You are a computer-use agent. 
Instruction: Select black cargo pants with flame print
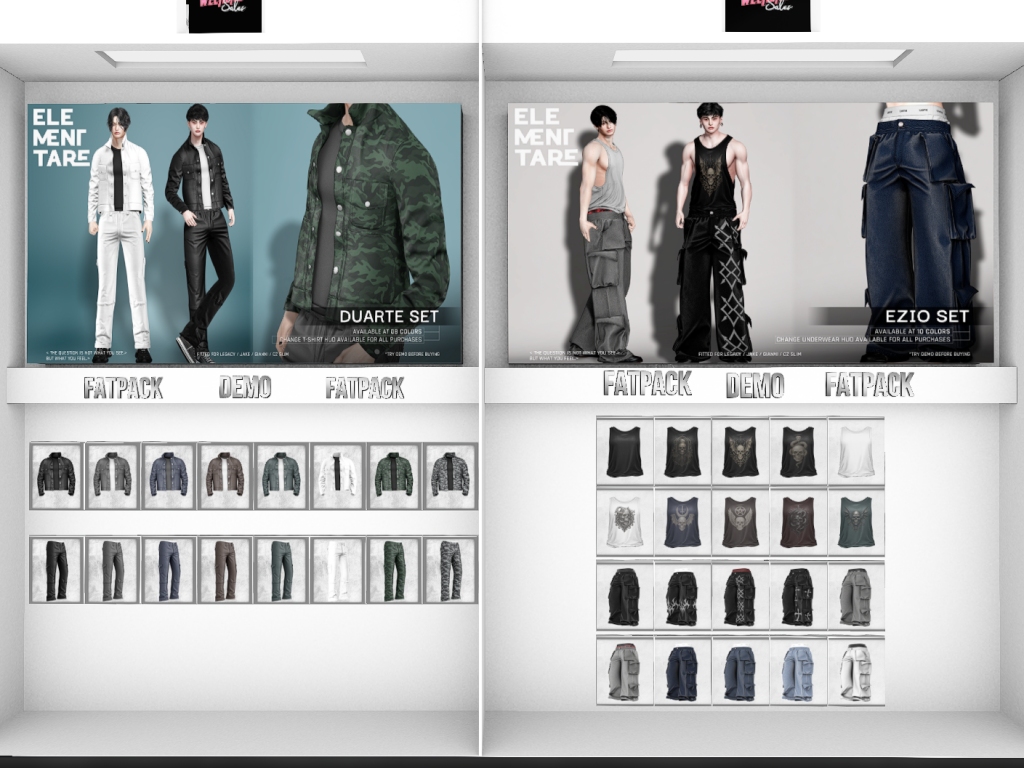pyautogui.click(x=682, y=597)
